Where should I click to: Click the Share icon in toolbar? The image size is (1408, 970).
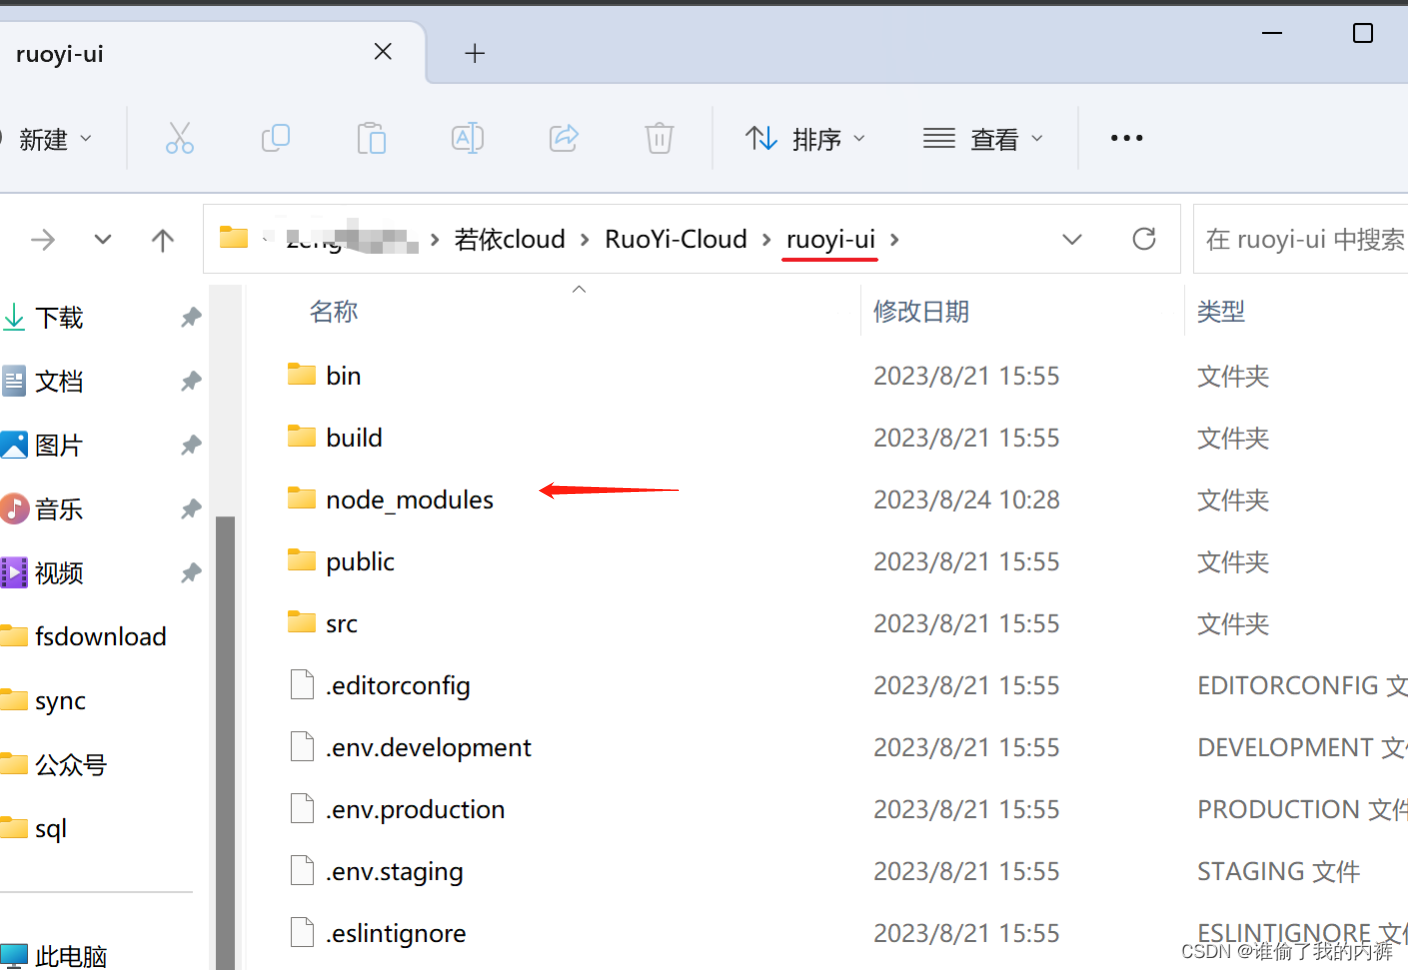(x=564, y=138)
